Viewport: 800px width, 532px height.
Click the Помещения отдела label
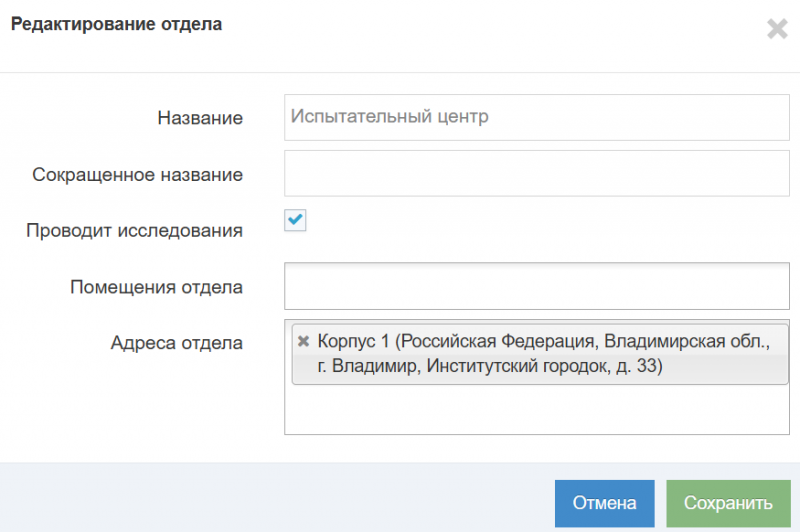[x=156, y=288]
